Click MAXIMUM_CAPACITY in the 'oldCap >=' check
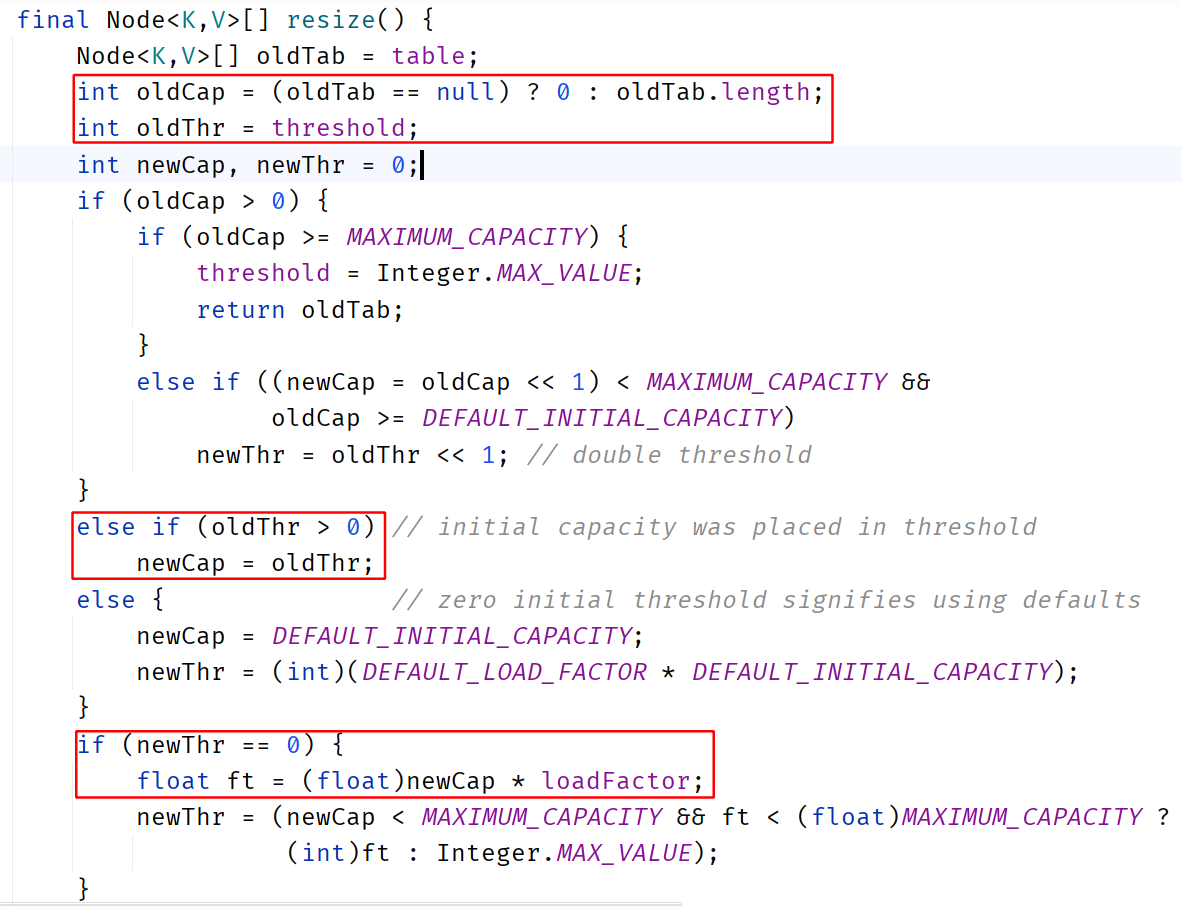The width and height of the screenshot is (1181, 906). click(466, 237)
